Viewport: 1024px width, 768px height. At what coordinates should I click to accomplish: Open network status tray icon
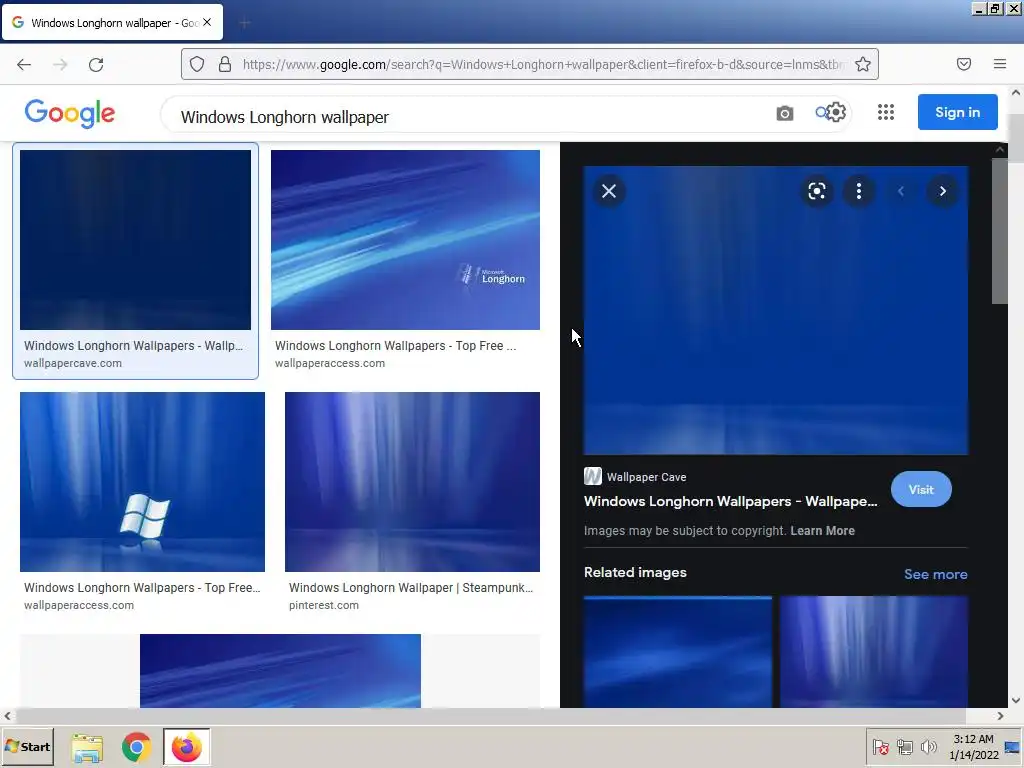point(904,747)
